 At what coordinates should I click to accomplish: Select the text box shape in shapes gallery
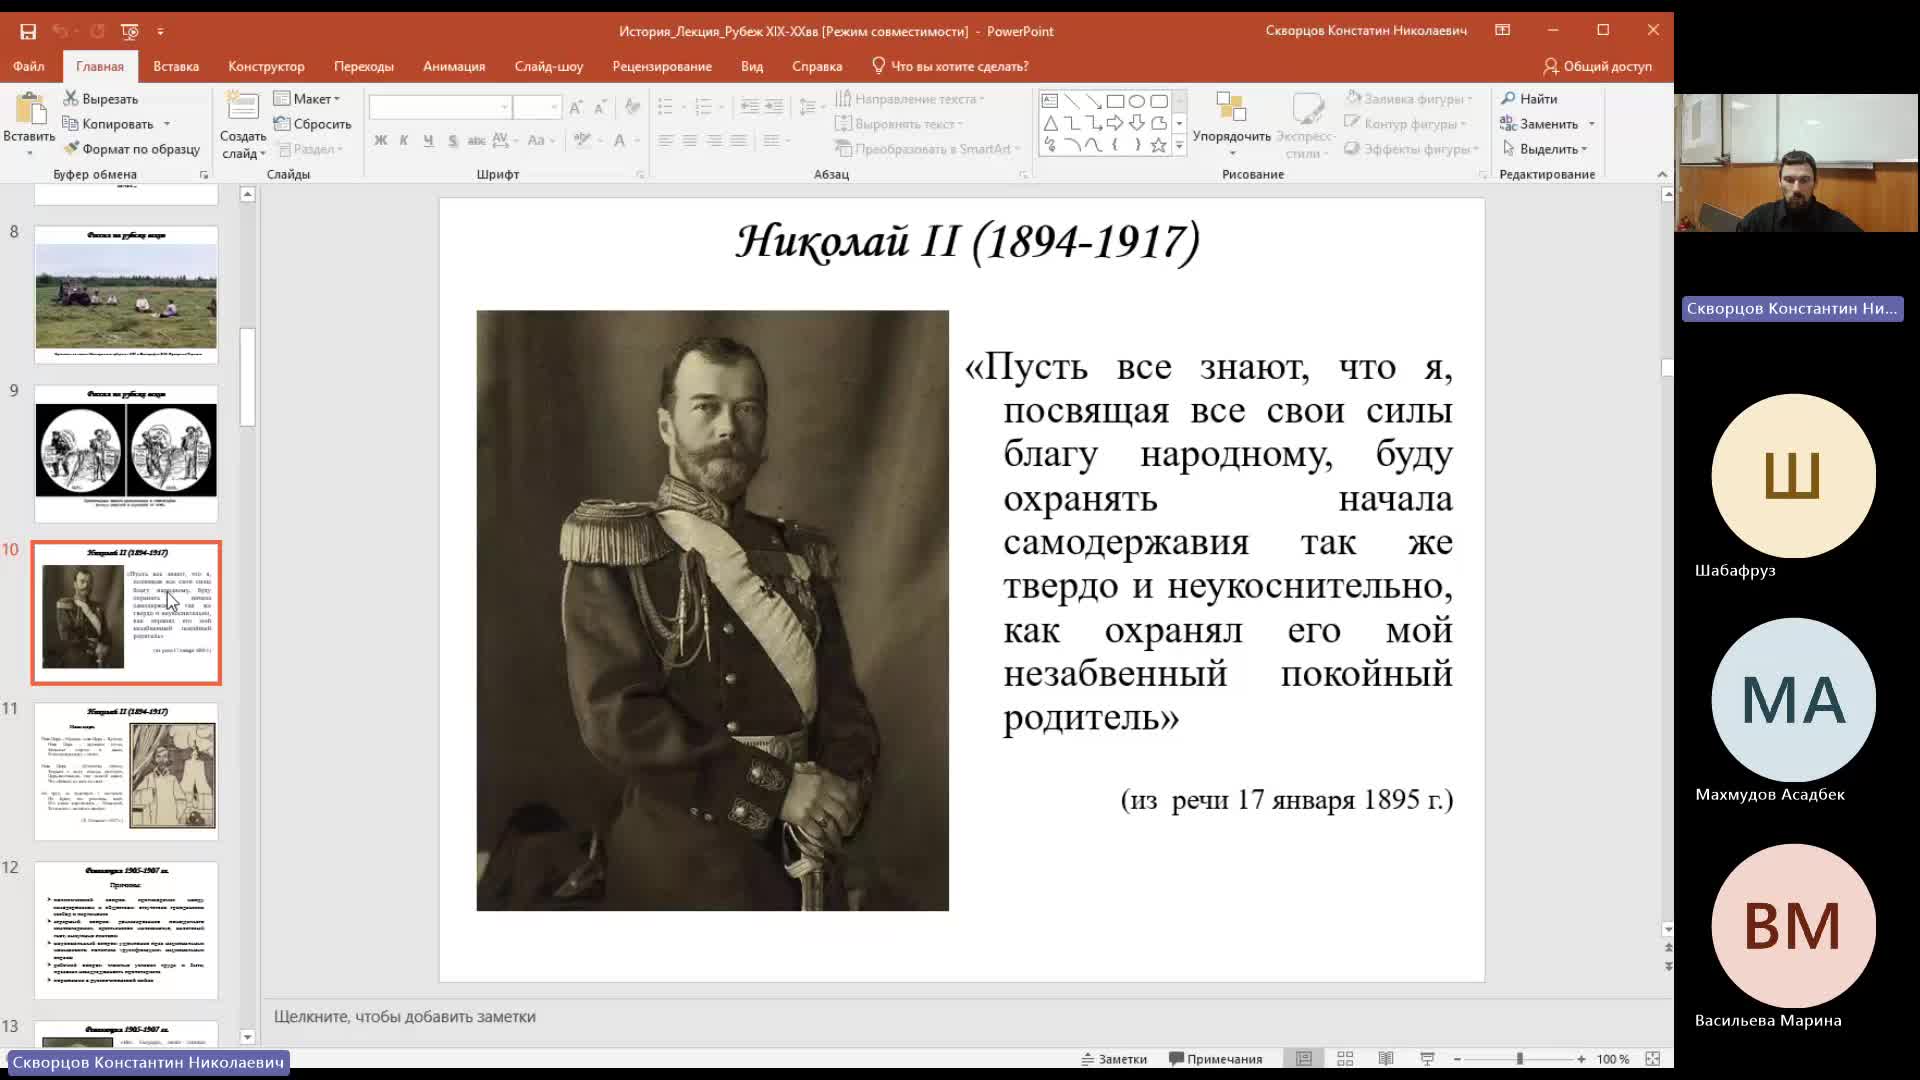1049,101
